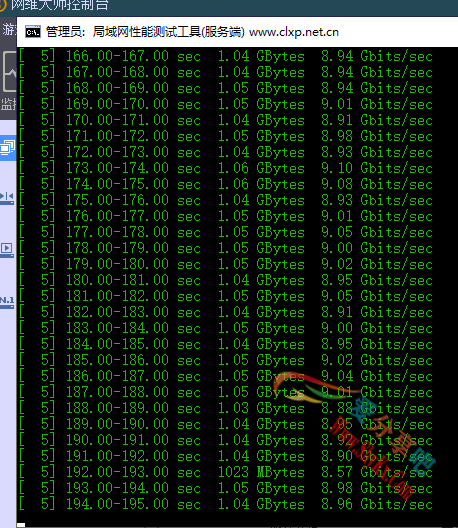Screen dimensions: 458x528
Task: Select the highlighted stacked computers icon
Action: click(8, 148)
